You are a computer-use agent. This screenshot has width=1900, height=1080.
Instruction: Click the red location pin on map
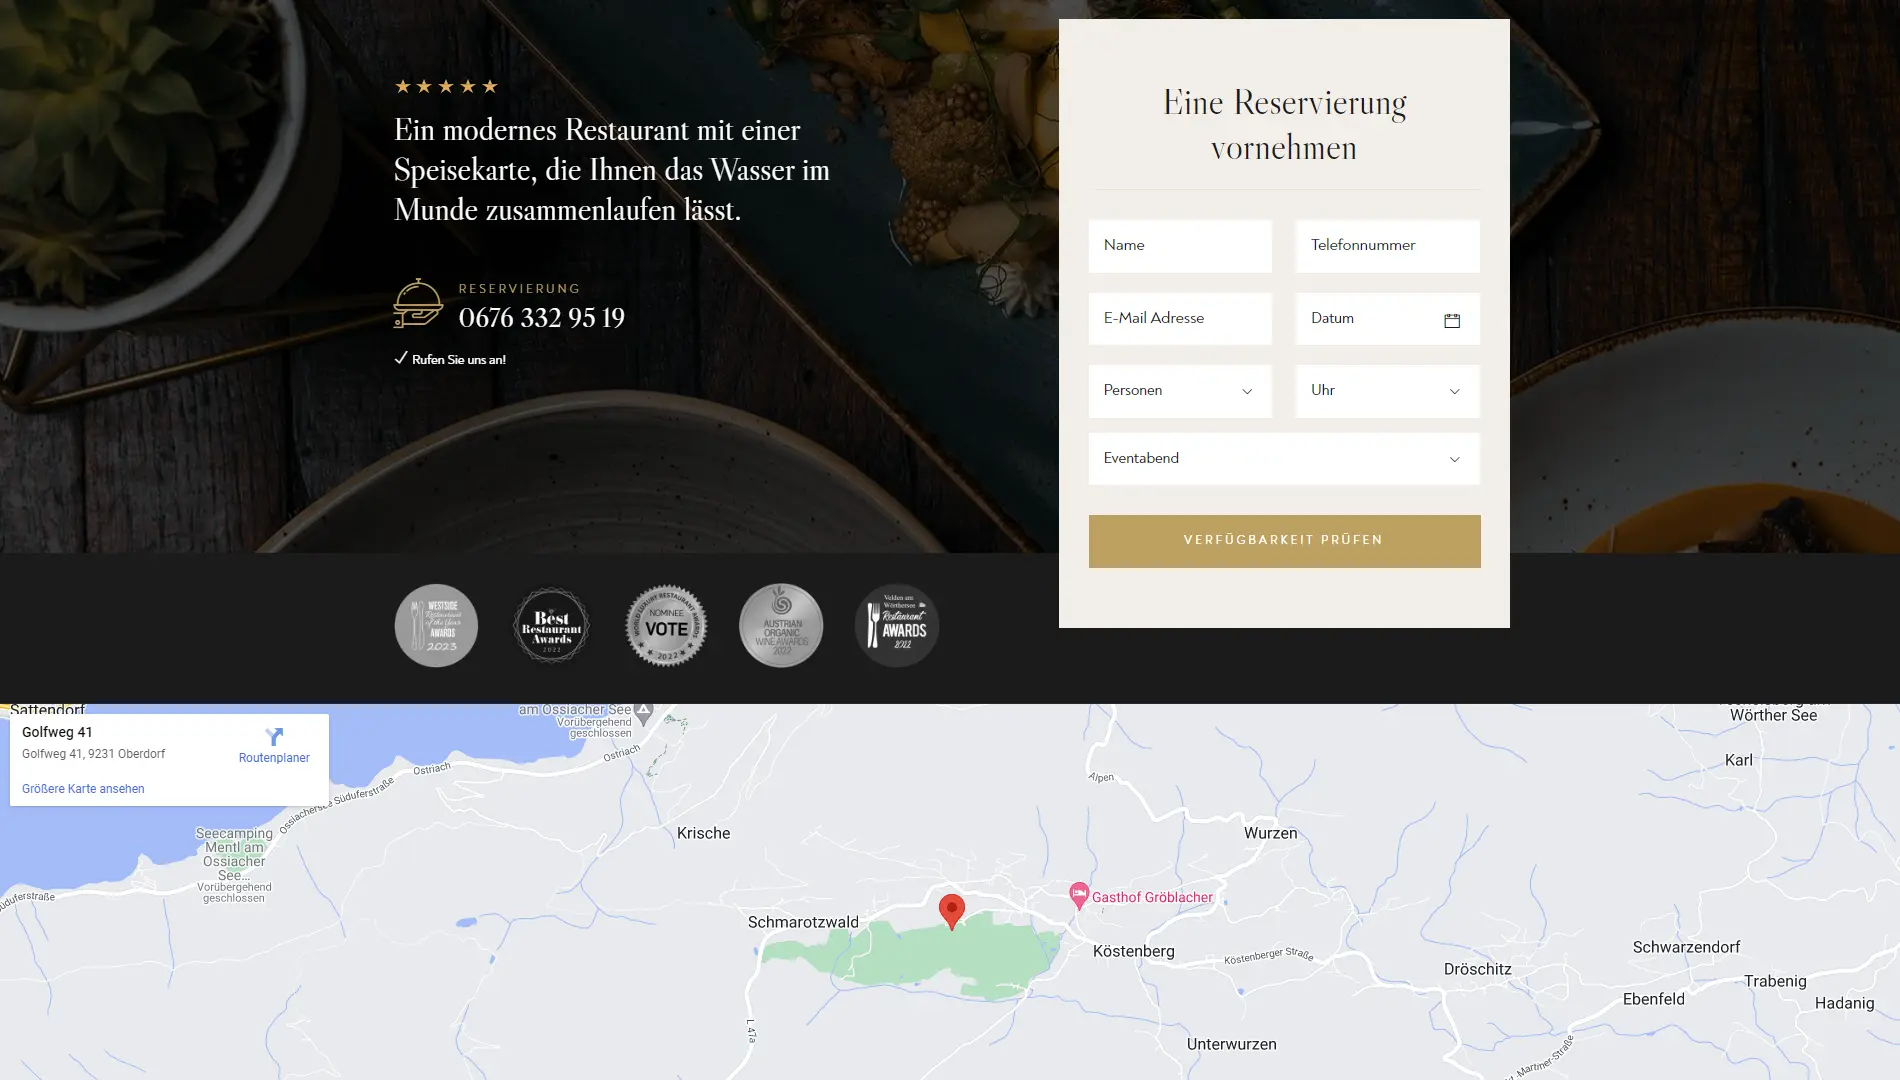952,911
